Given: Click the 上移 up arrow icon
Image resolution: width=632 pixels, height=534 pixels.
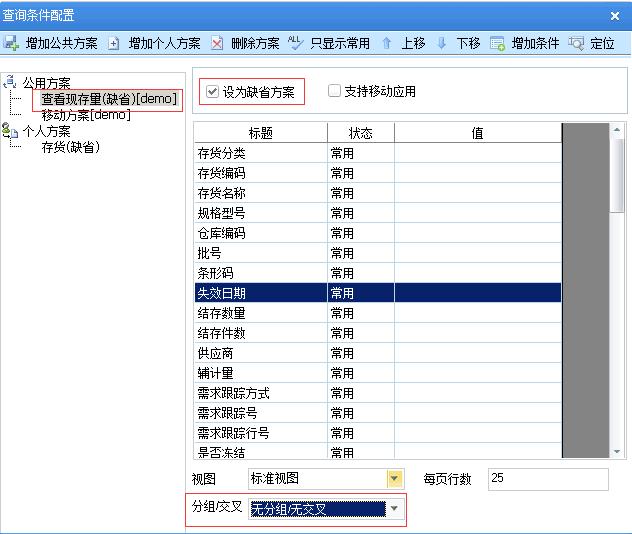Looking at the screenshot, I should tap(387, 43).
